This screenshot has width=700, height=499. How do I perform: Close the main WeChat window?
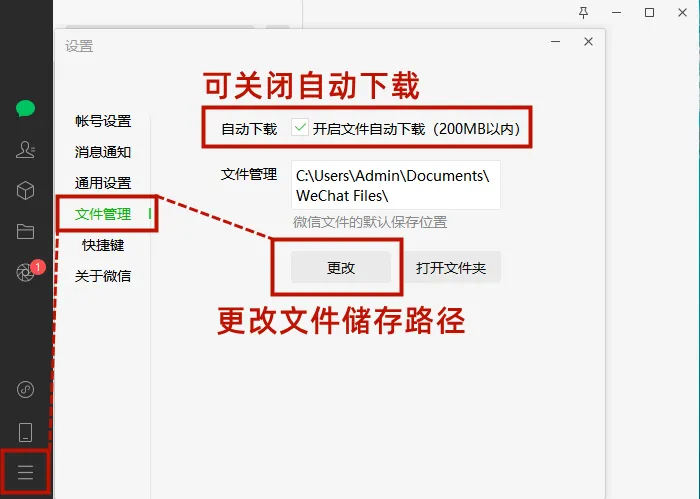[x=683, y=12]
